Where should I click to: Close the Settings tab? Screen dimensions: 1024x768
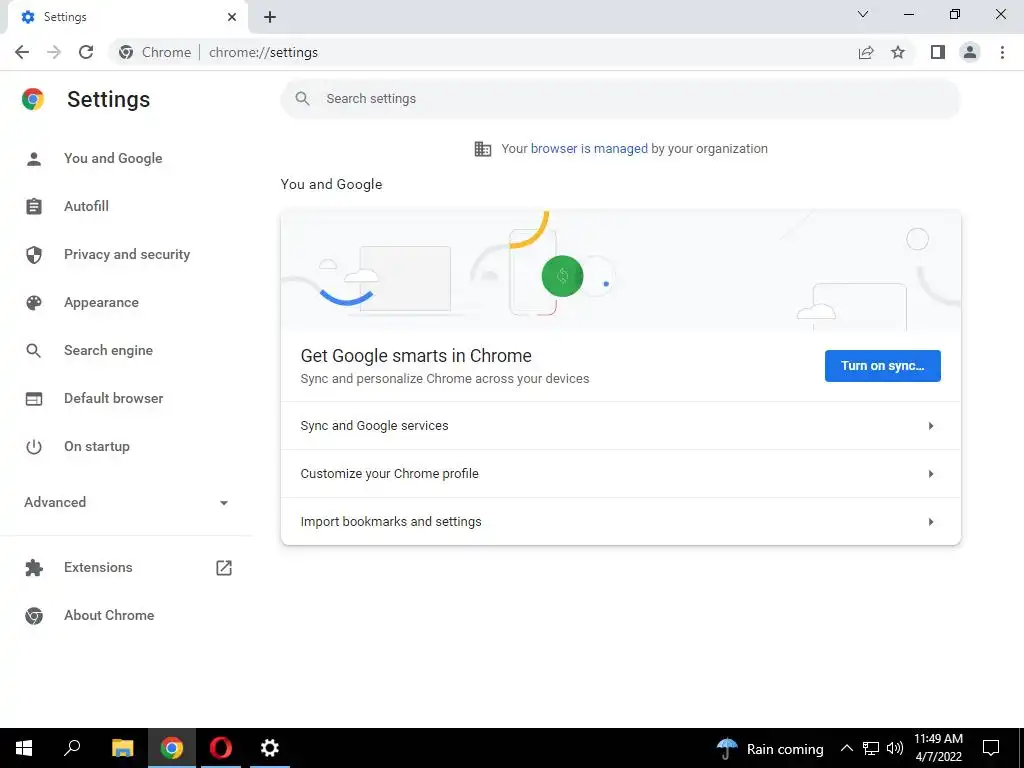pyautogui.click(x=232, y=17)
